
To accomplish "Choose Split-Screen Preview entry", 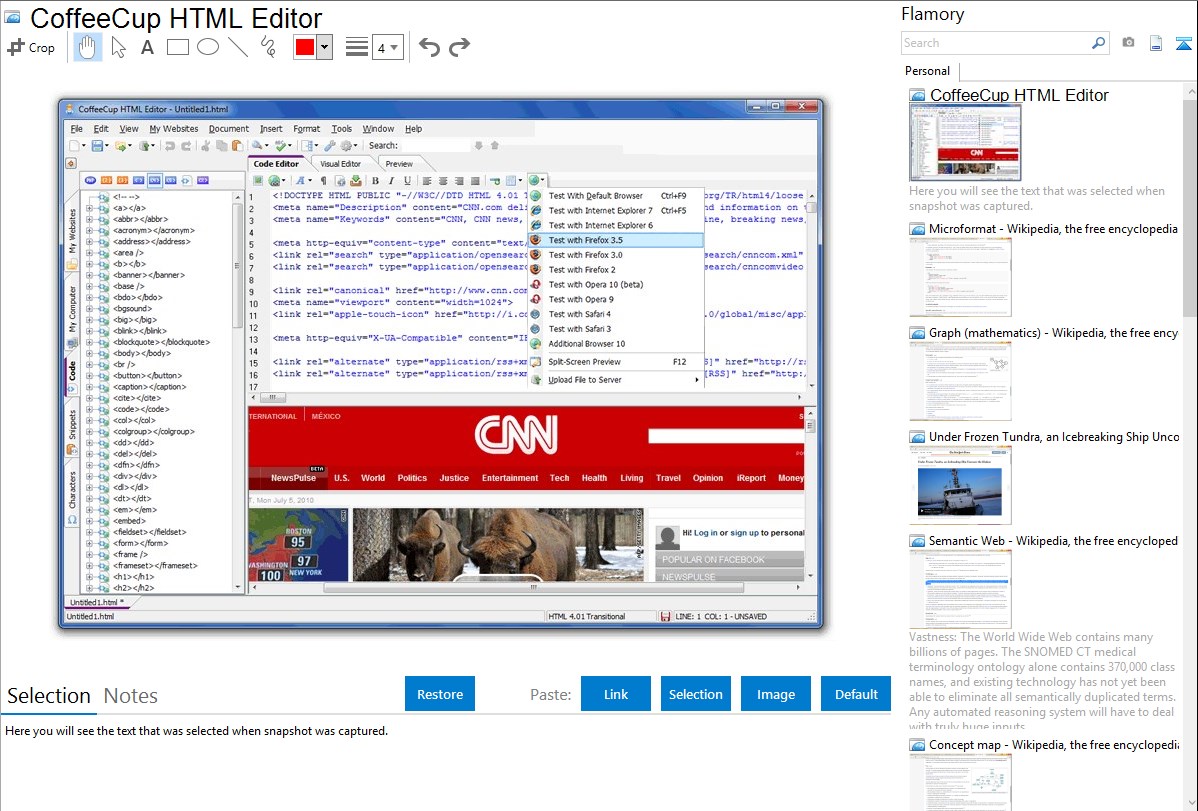I will click(615, 362).
